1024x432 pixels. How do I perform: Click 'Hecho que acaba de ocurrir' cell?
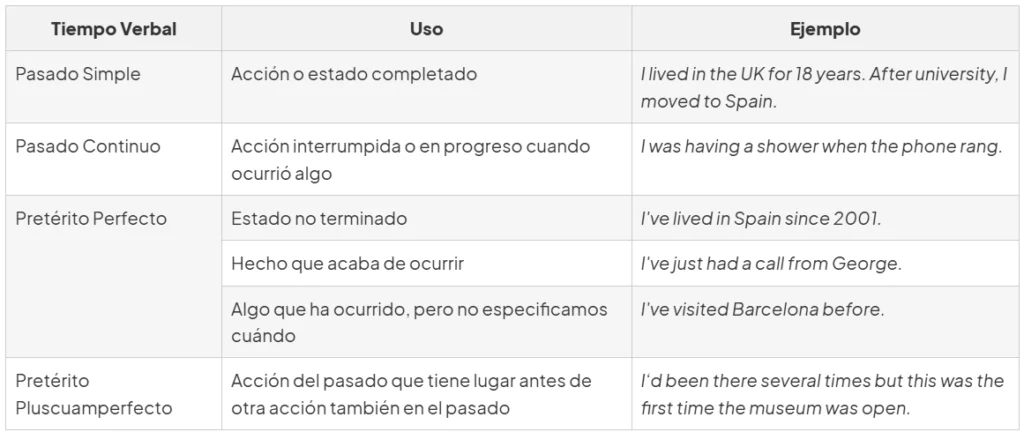[x=426, y=263]
